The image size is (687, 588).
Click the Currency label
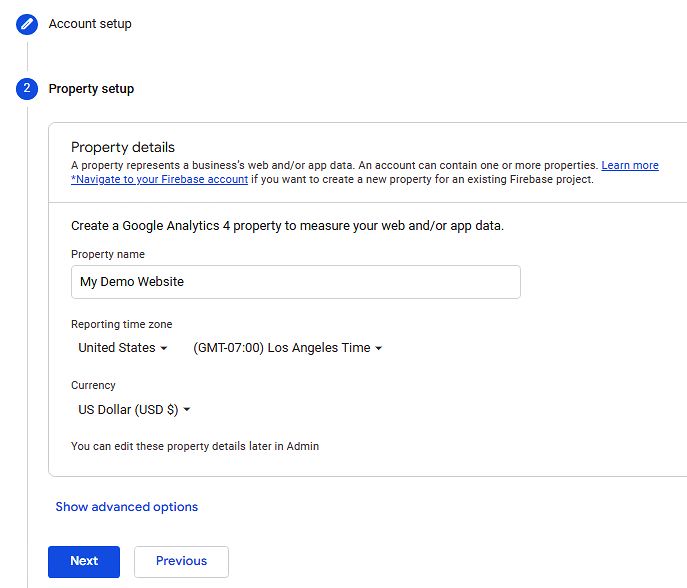93,385
